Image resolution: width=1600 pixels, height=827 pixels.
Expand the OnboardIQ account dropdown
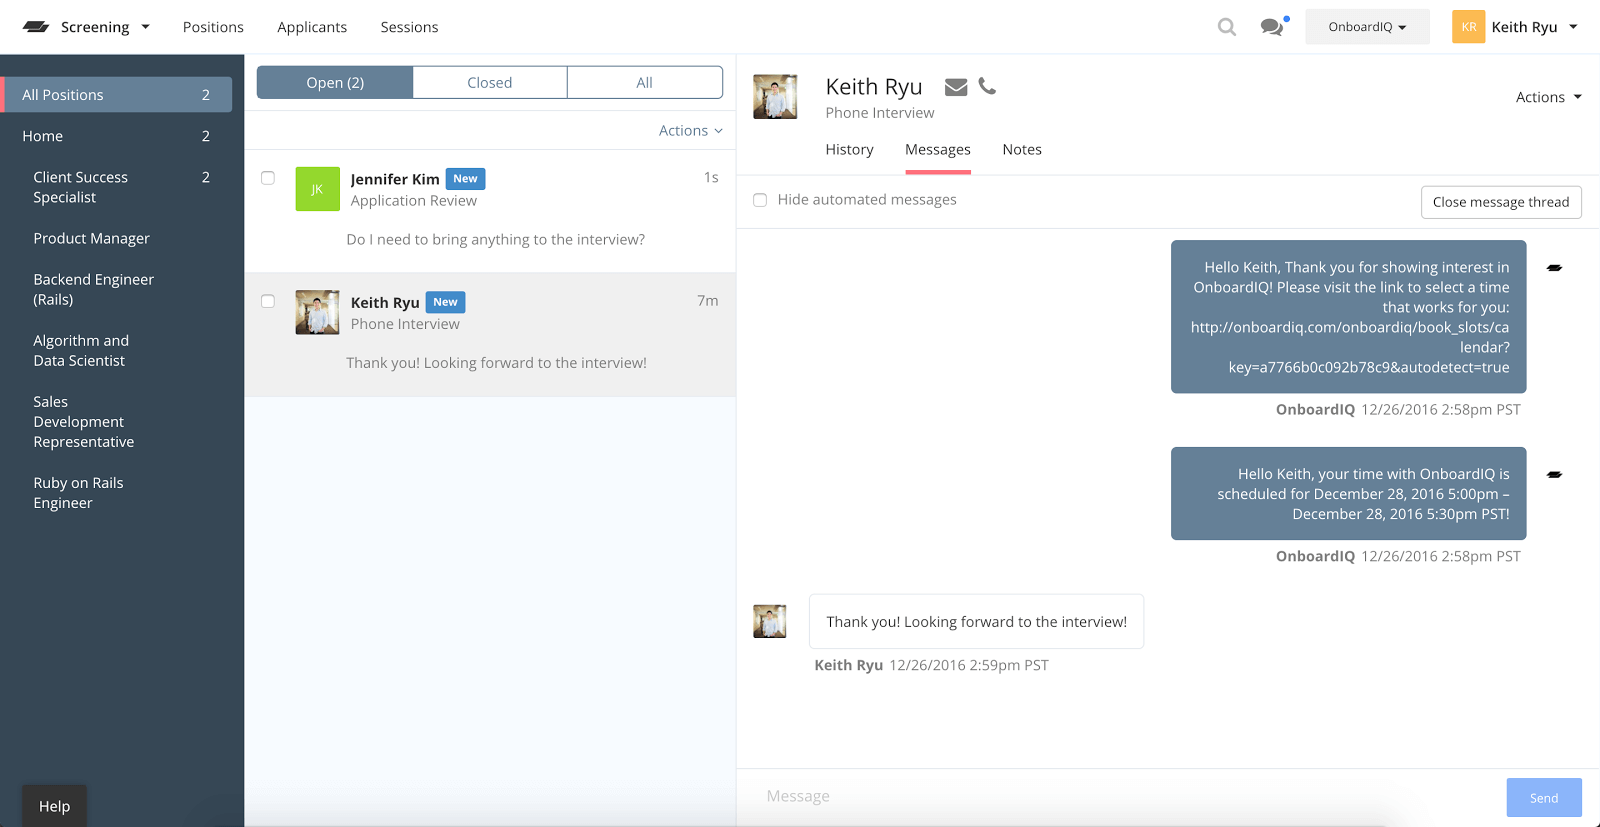[x=1366, y=27]
